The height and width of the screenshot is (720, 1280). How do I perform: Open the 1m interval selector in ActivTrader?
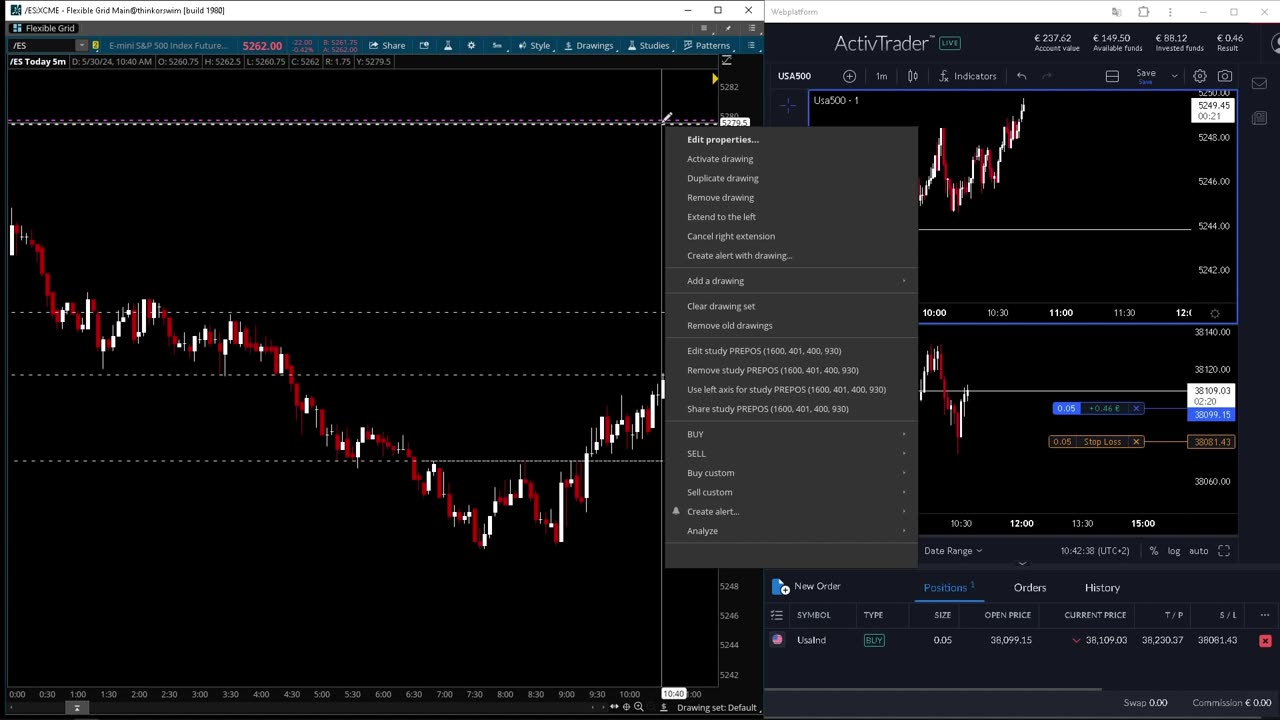pyautogui.click(x=881, y=76)
